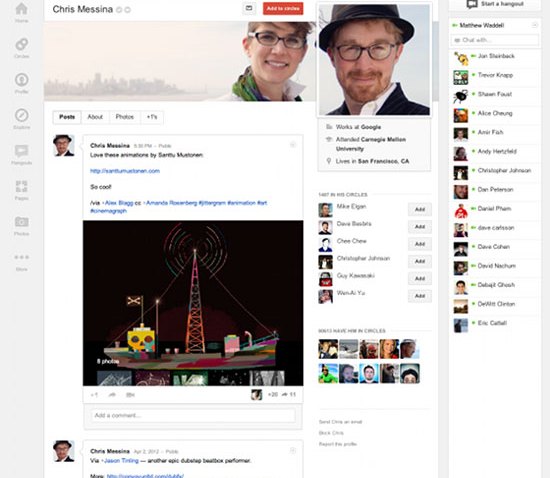
Task: Add Dave Besbris to circles
Action: (x=420, y=227)
